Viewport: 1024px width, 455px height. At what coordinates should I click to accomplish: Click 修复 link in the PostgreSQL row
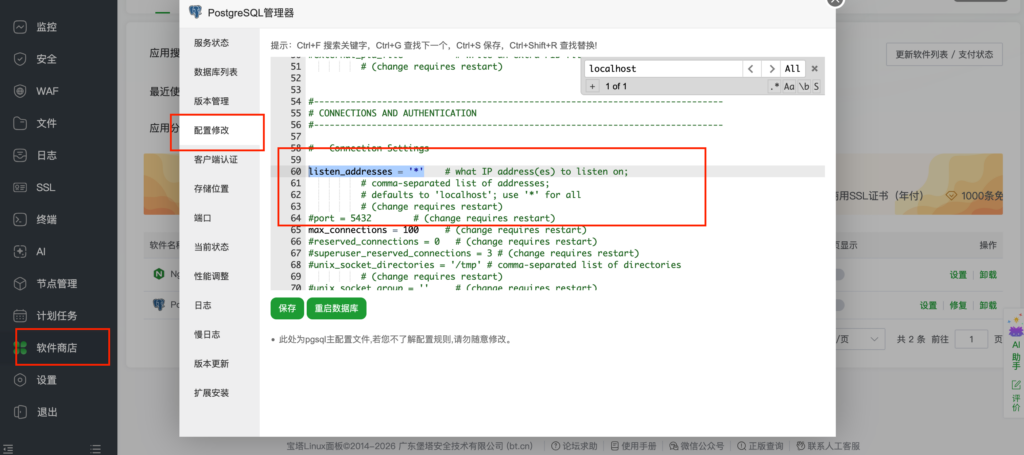[958, 305]
